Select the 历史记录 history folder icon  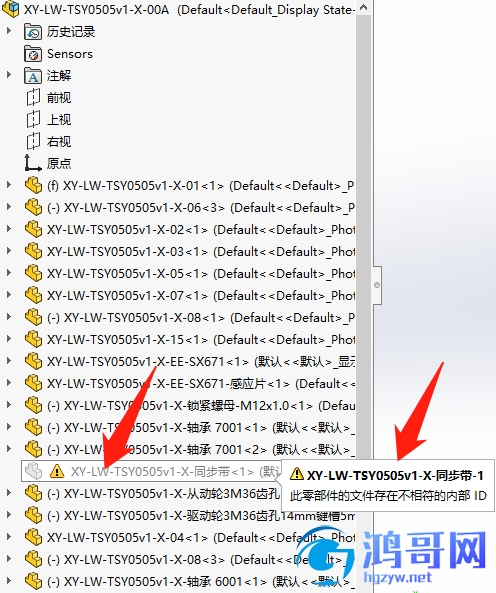tap(33, 32)
